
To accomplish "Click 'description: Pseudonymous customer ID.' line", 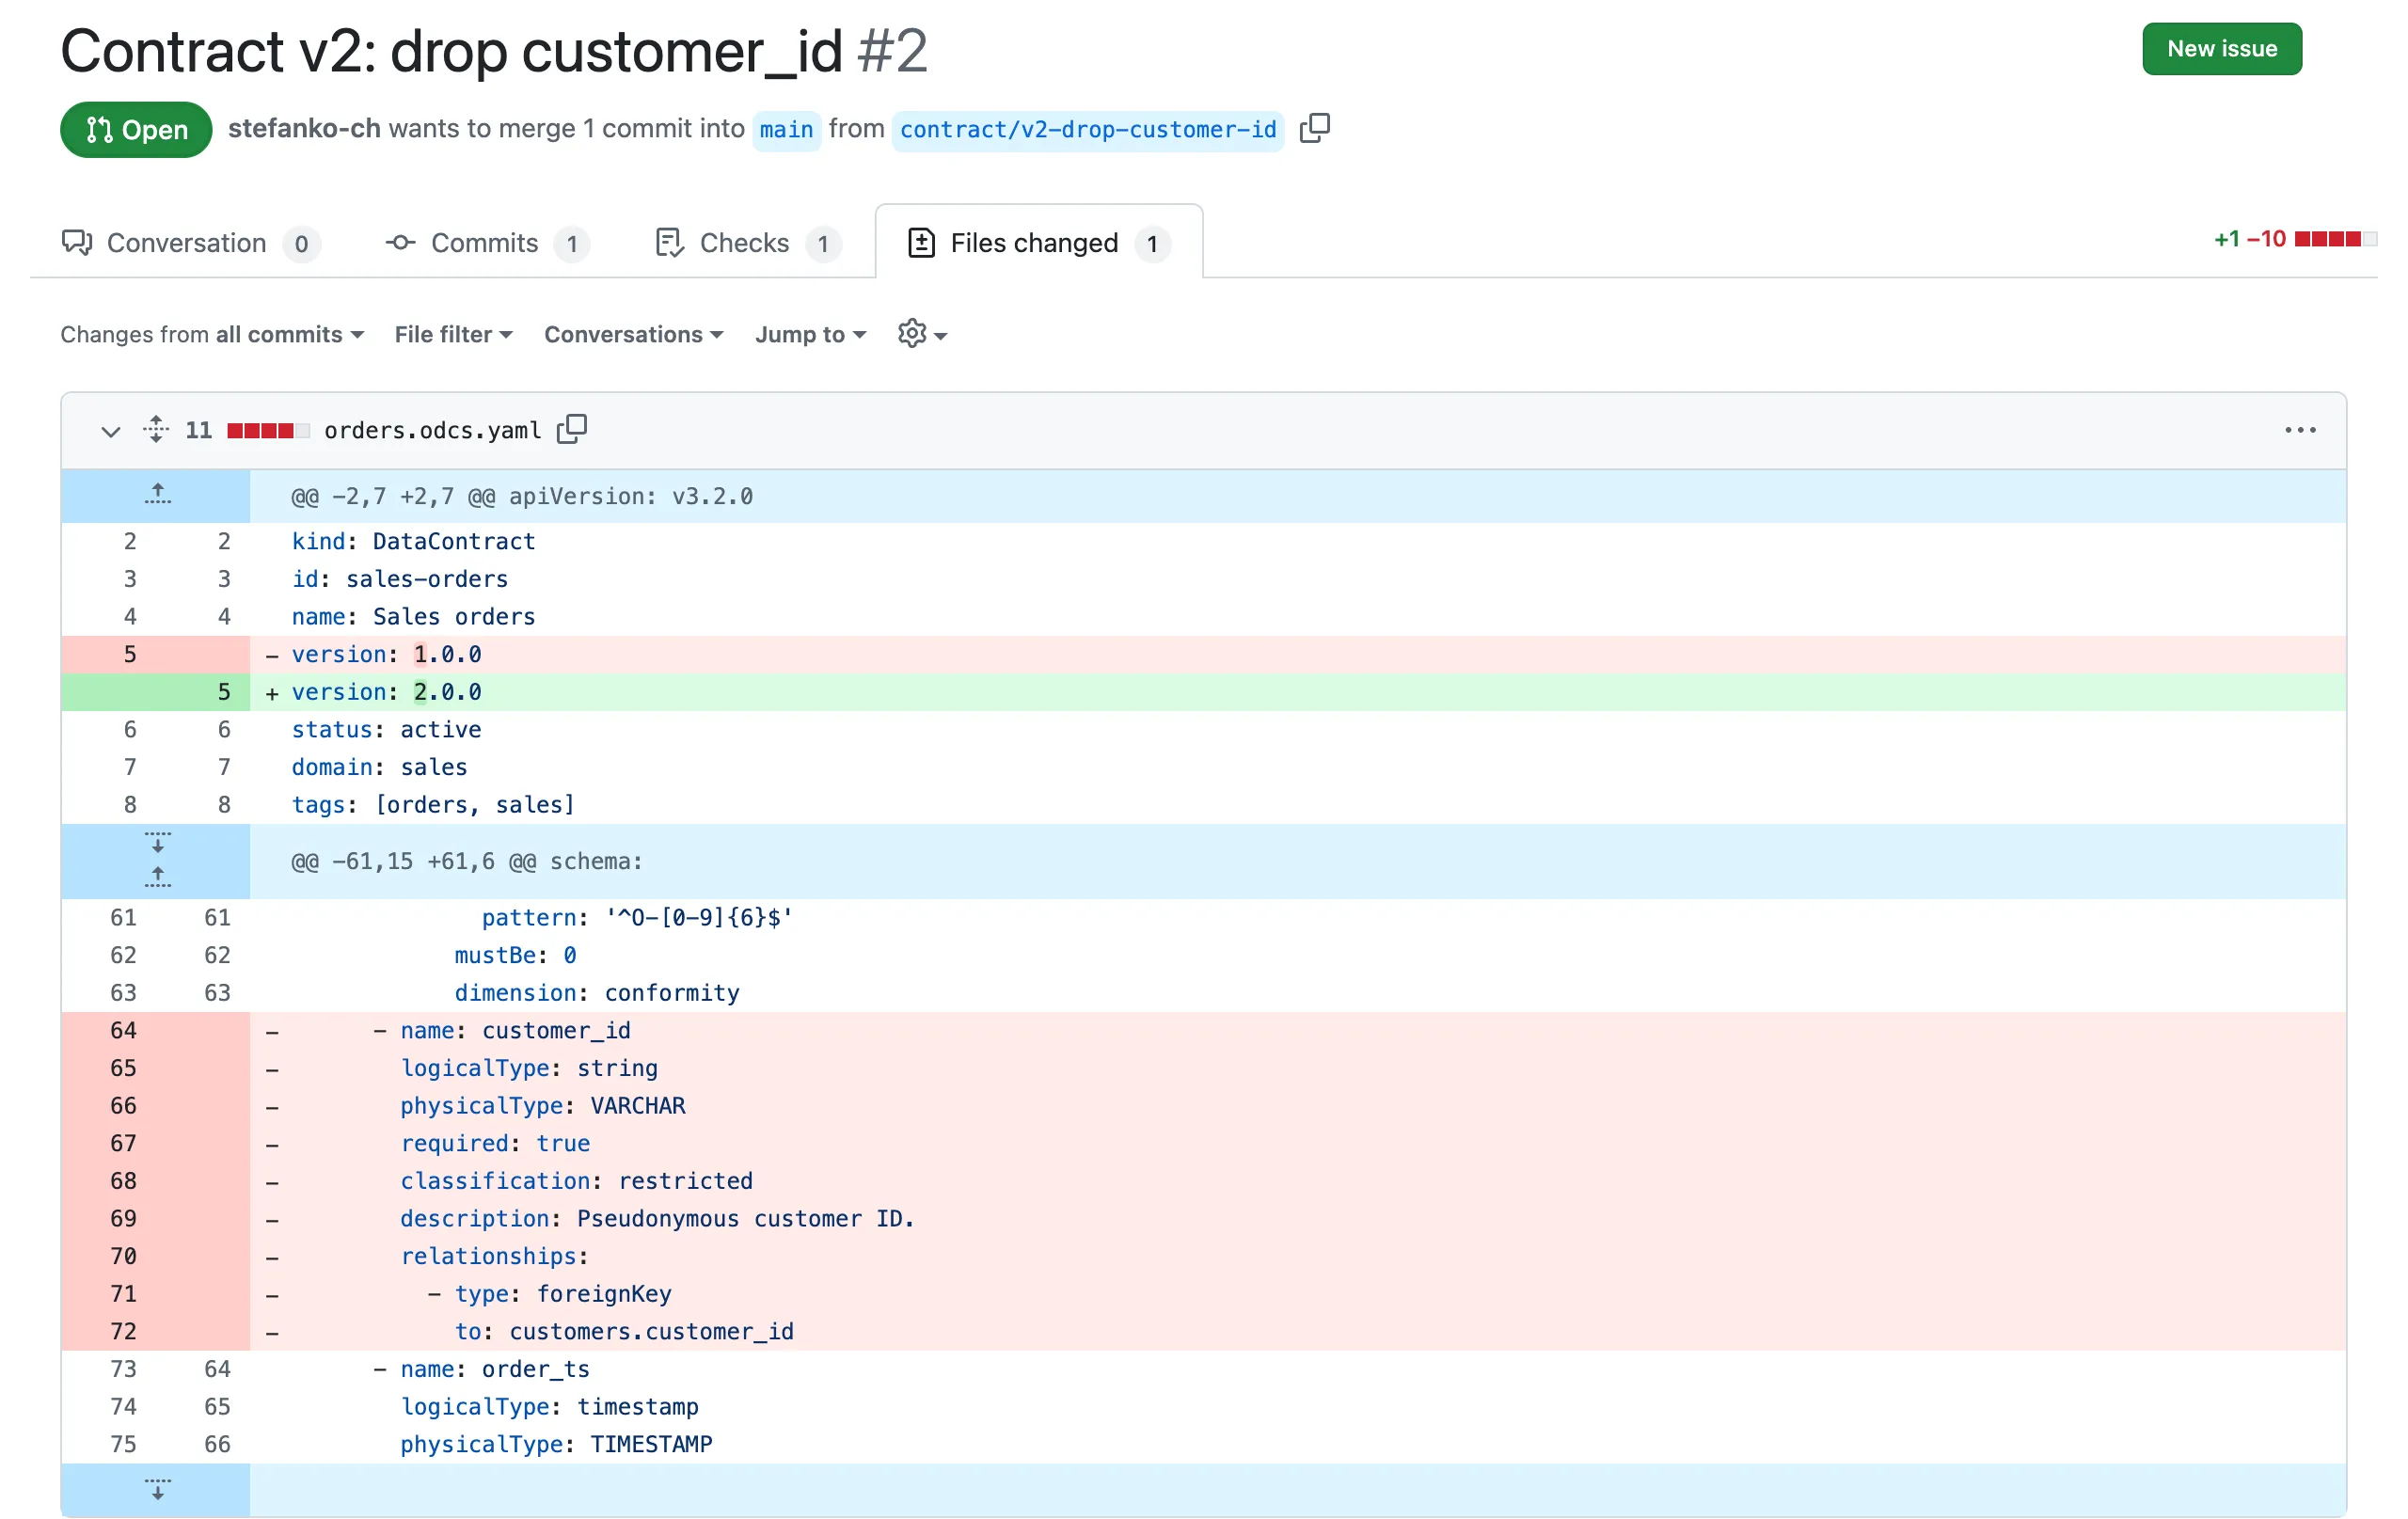I will [x=1204, y=1218].
